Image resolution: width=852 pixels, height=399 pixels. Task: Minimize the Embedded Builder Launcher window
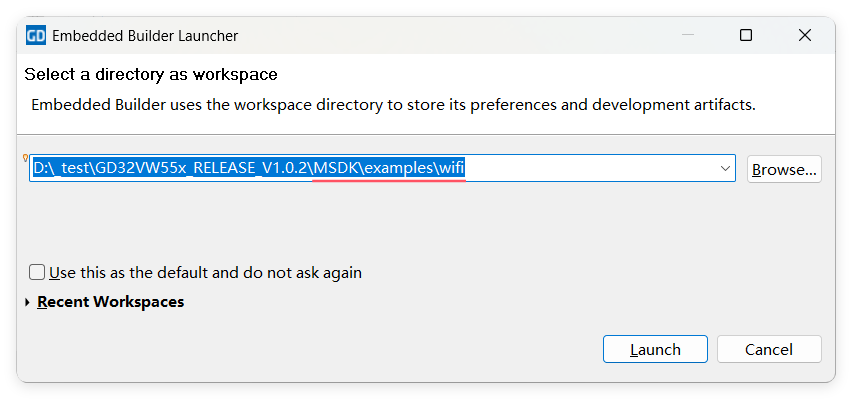[688, 35]
